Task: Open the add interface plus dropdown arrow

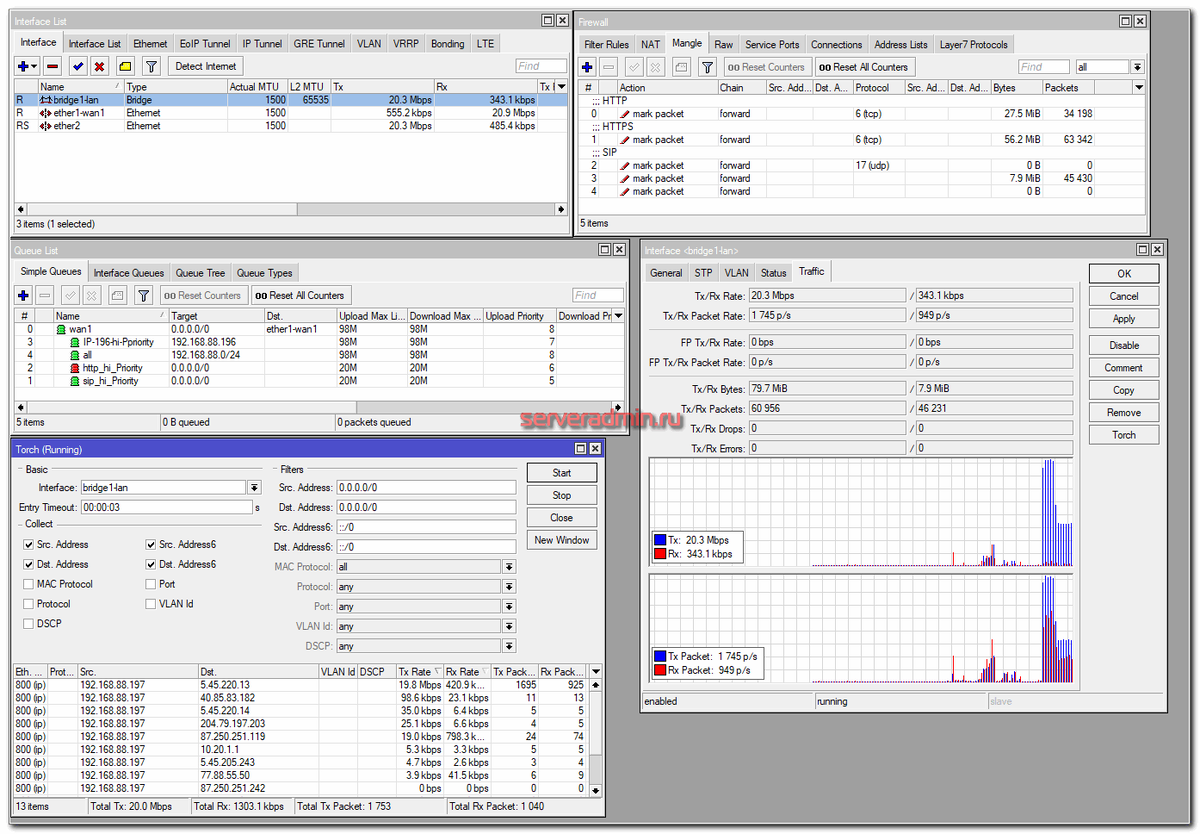Action: (35, 66)
